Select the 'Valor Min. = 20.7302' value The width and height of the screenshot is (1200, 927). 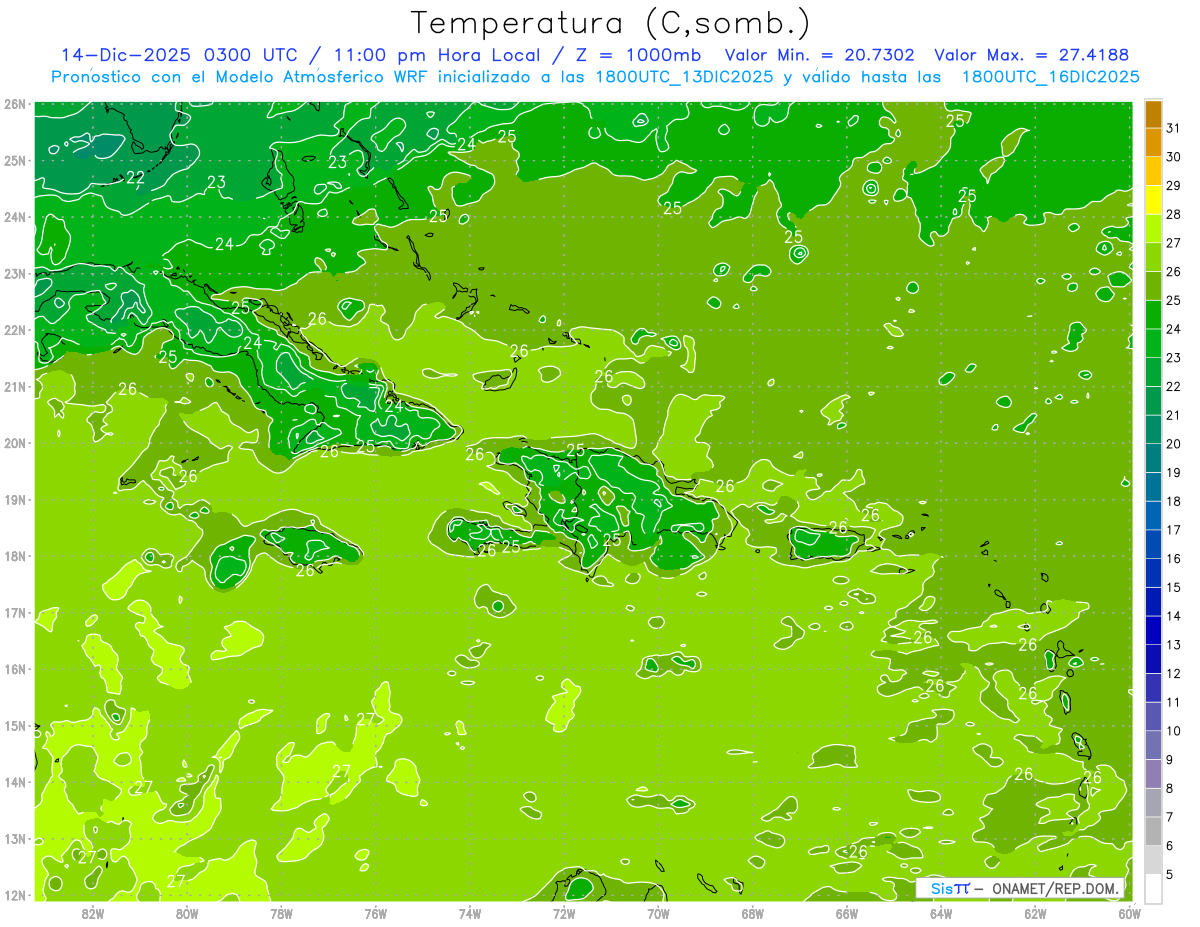[x=822, y=55]
